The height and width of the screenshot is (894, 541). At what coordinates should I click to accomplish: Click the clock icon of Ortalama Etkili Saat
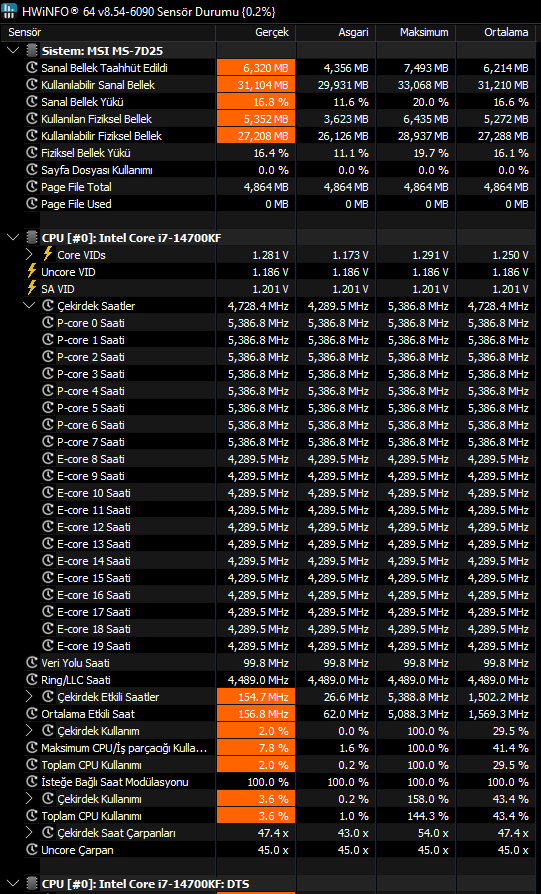click(32, 714)
